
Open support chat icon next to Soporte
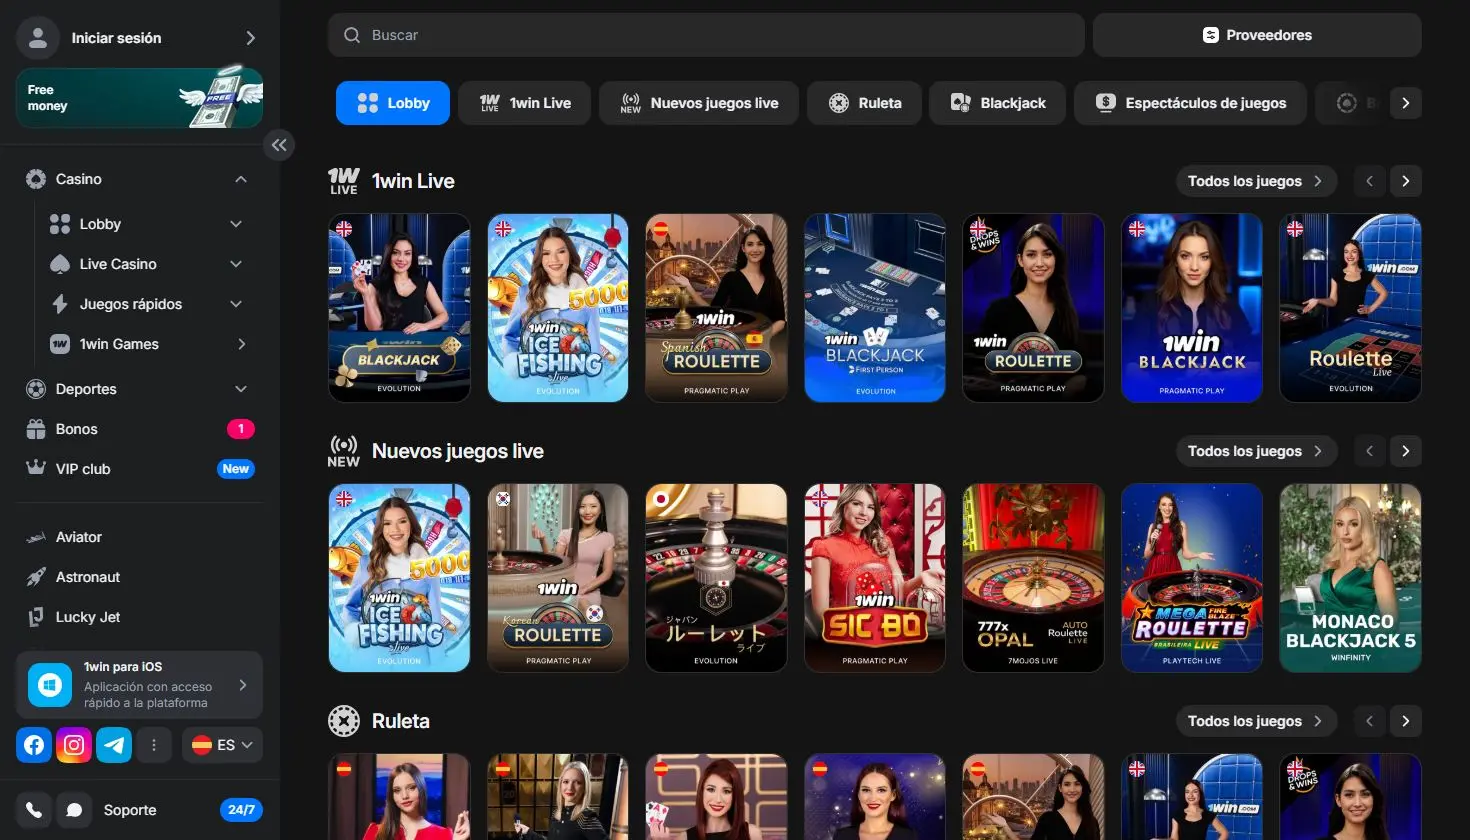pos(74,810)
